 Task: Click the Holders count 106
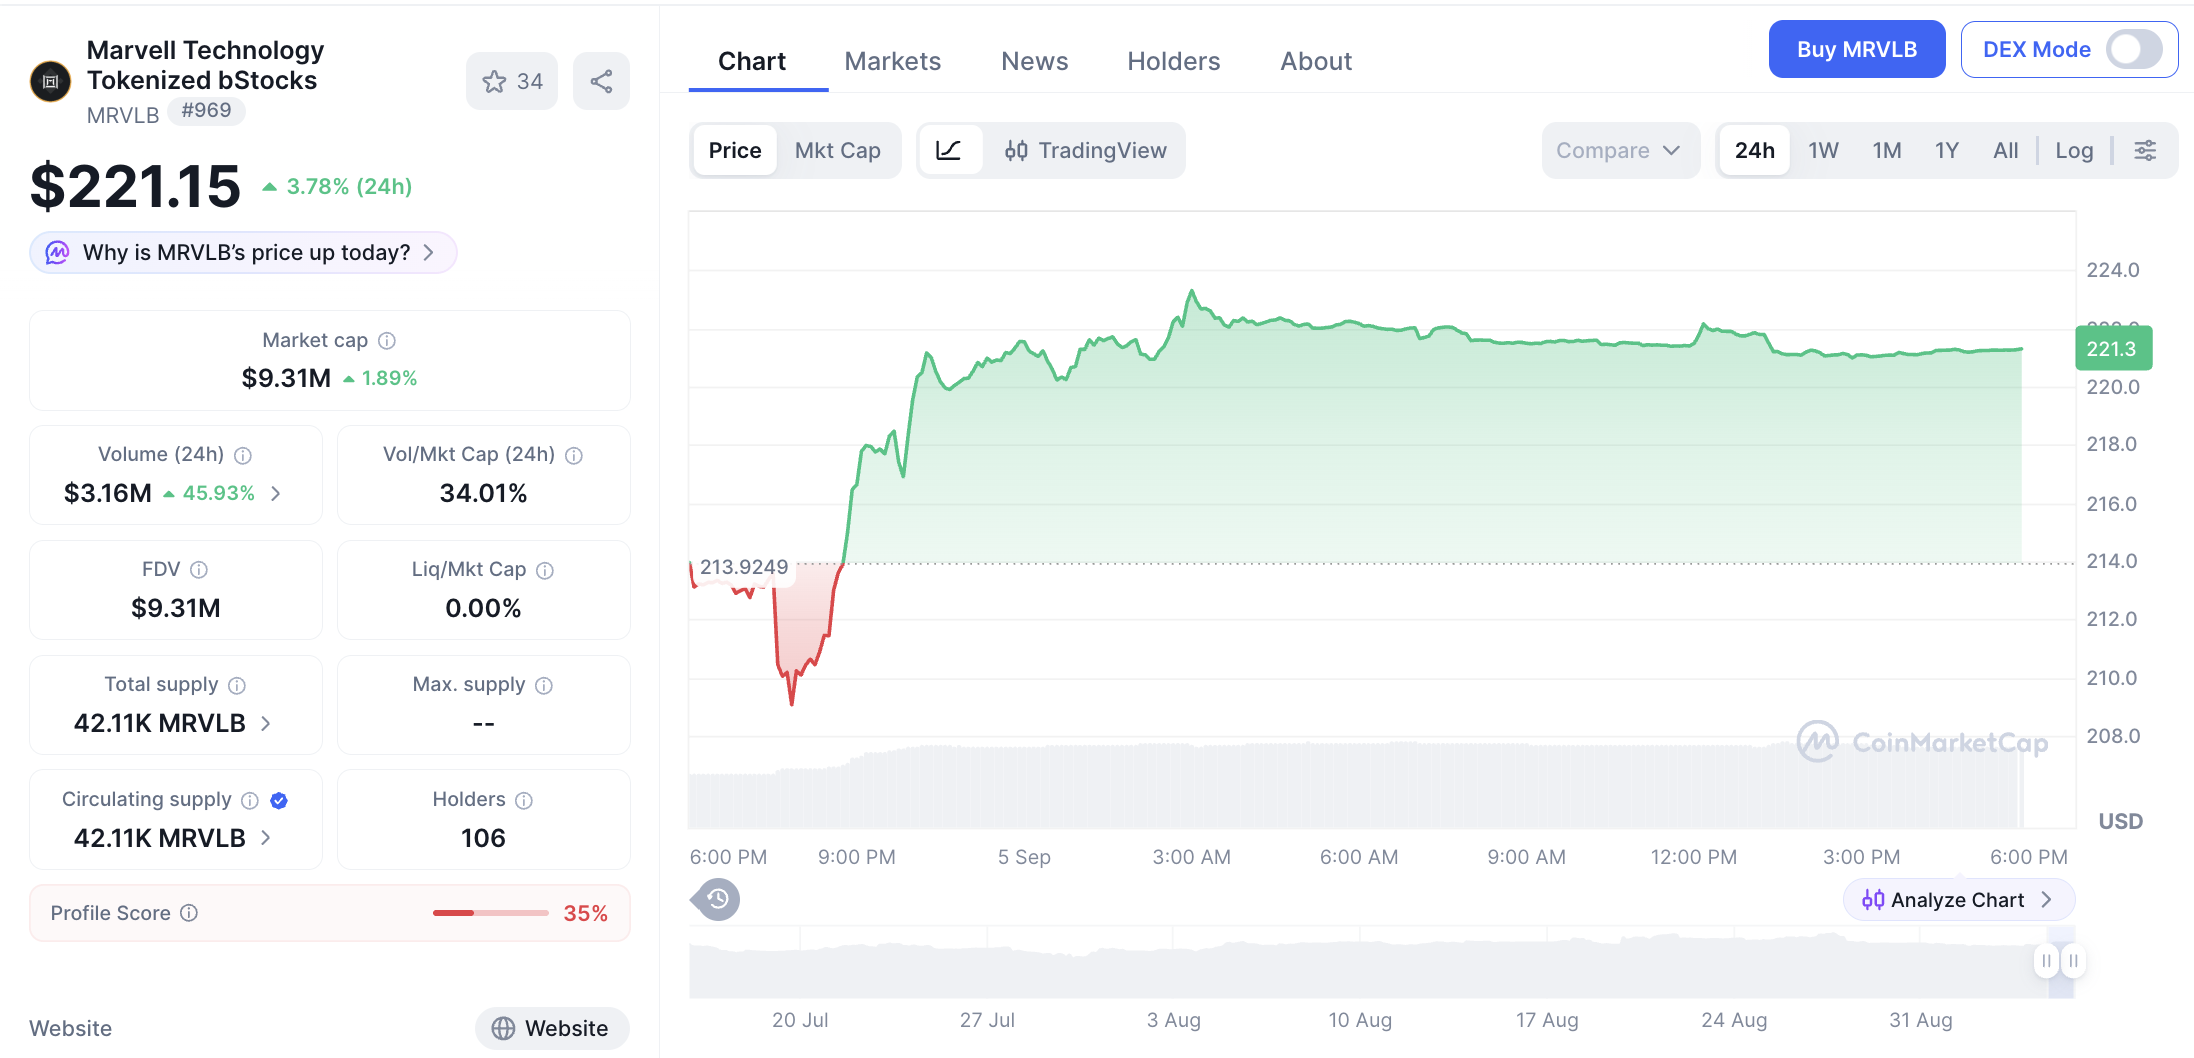click(x=483, y=838)
